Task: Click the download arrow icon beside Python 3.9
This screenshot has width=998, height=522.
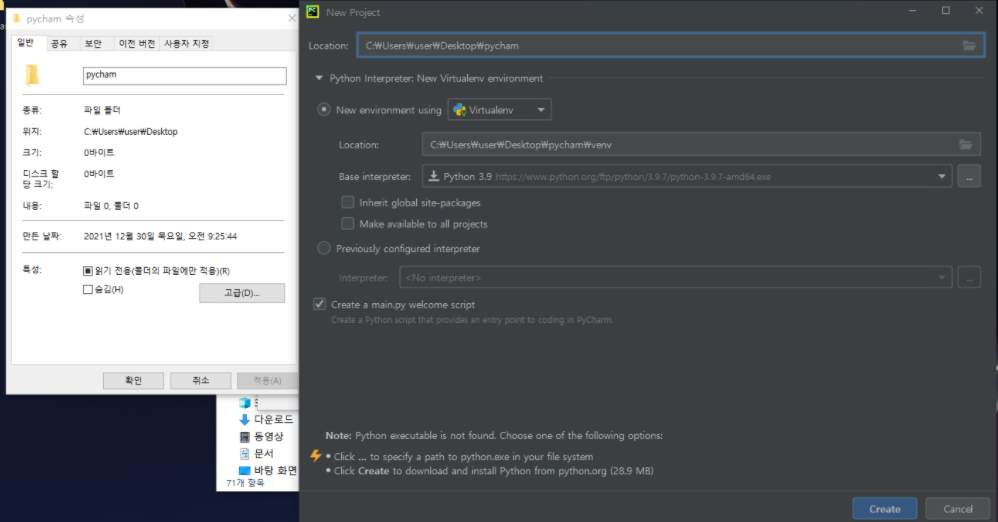Action: click(x=433, y=176)
